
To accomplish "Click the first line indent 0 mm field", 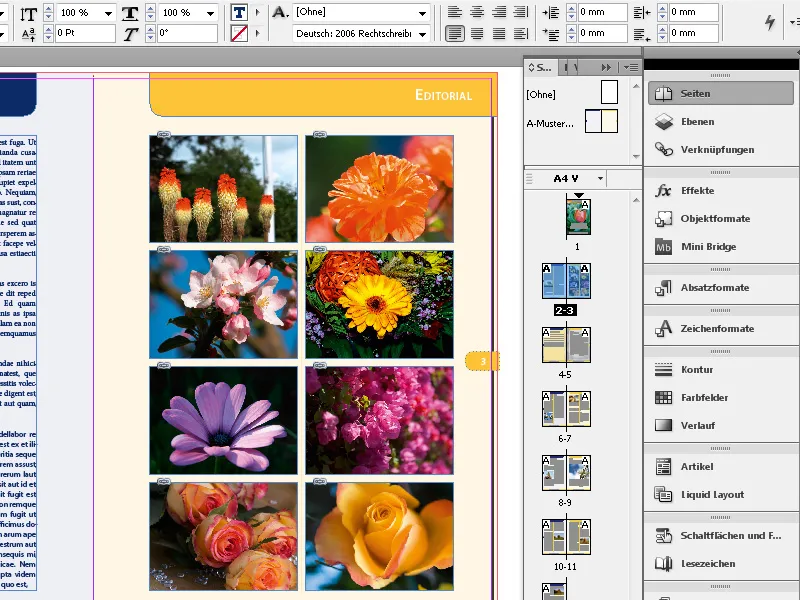I will pos(602,34).
